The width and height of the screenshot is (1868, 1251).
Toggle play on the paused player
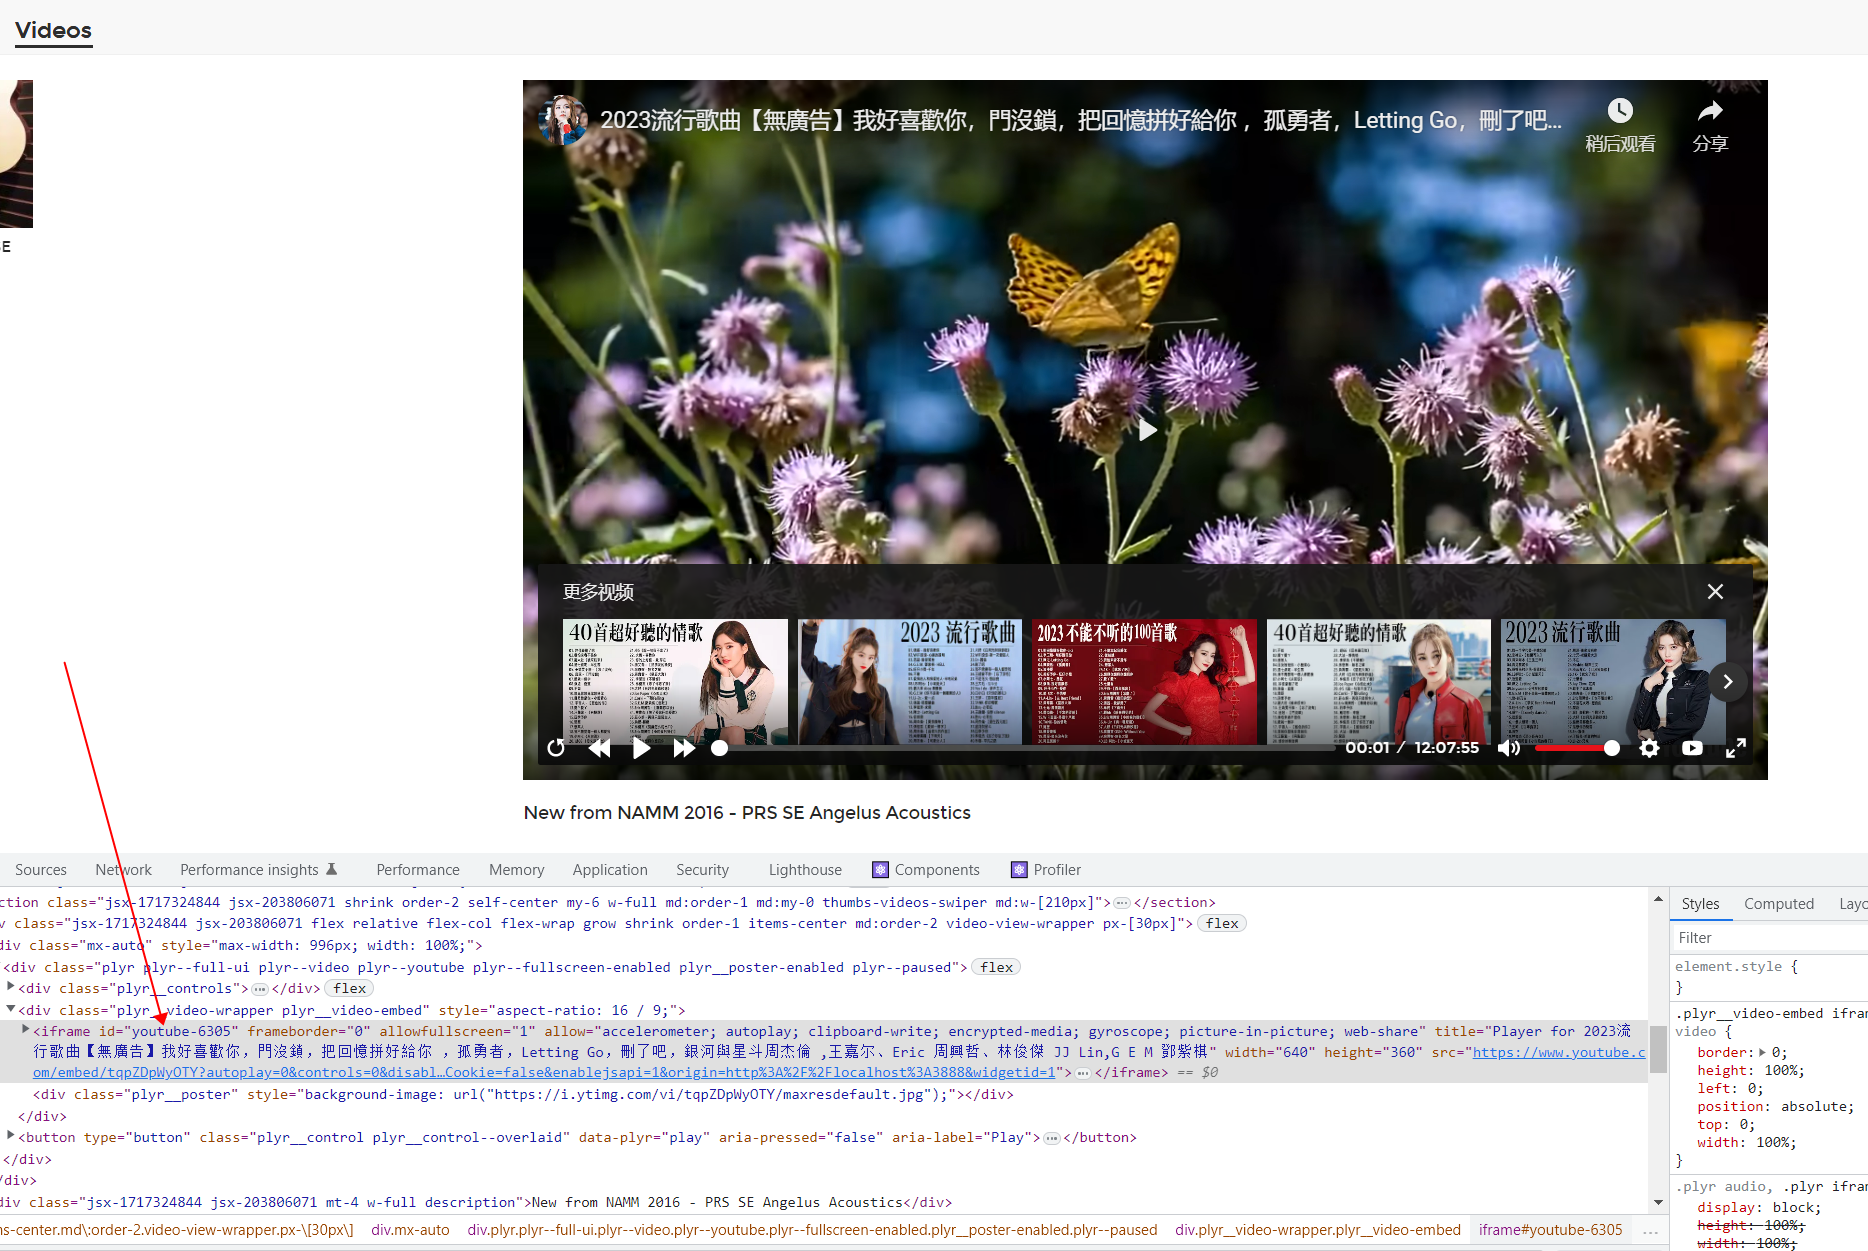coord(1146,429)
